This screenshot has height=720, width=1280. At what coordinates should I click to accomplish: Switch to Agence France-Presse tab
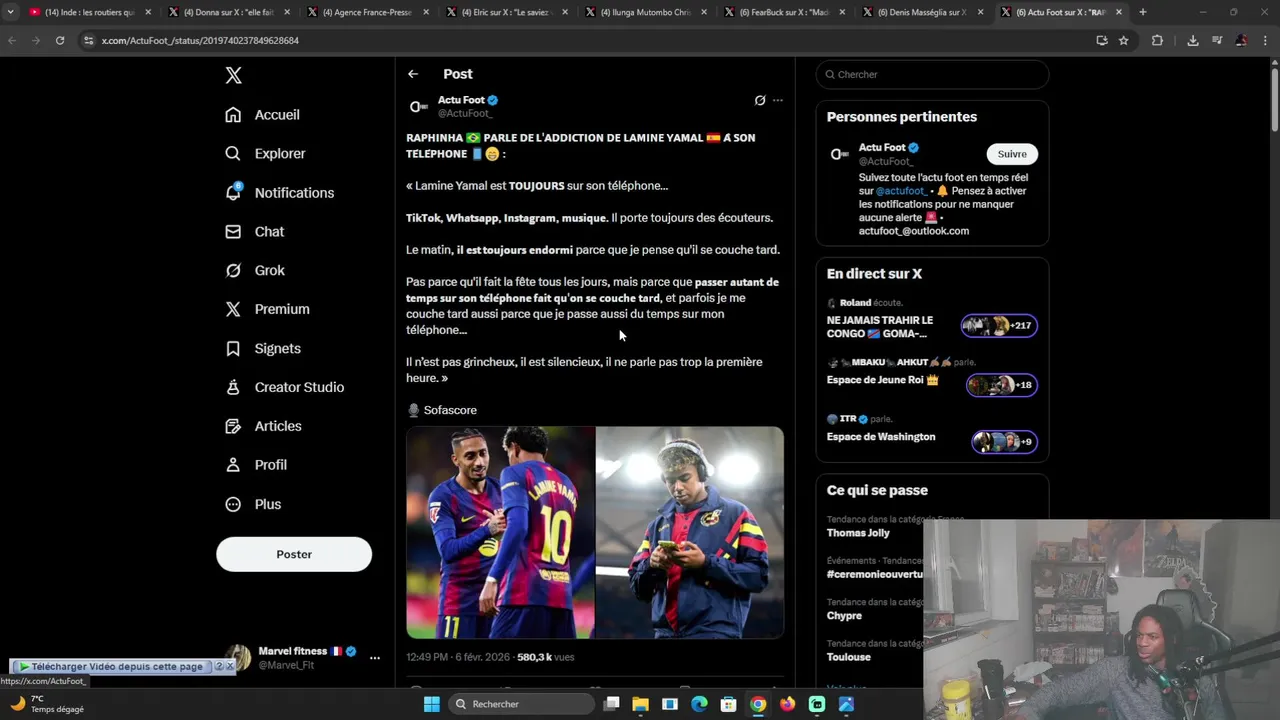[367, 12]
